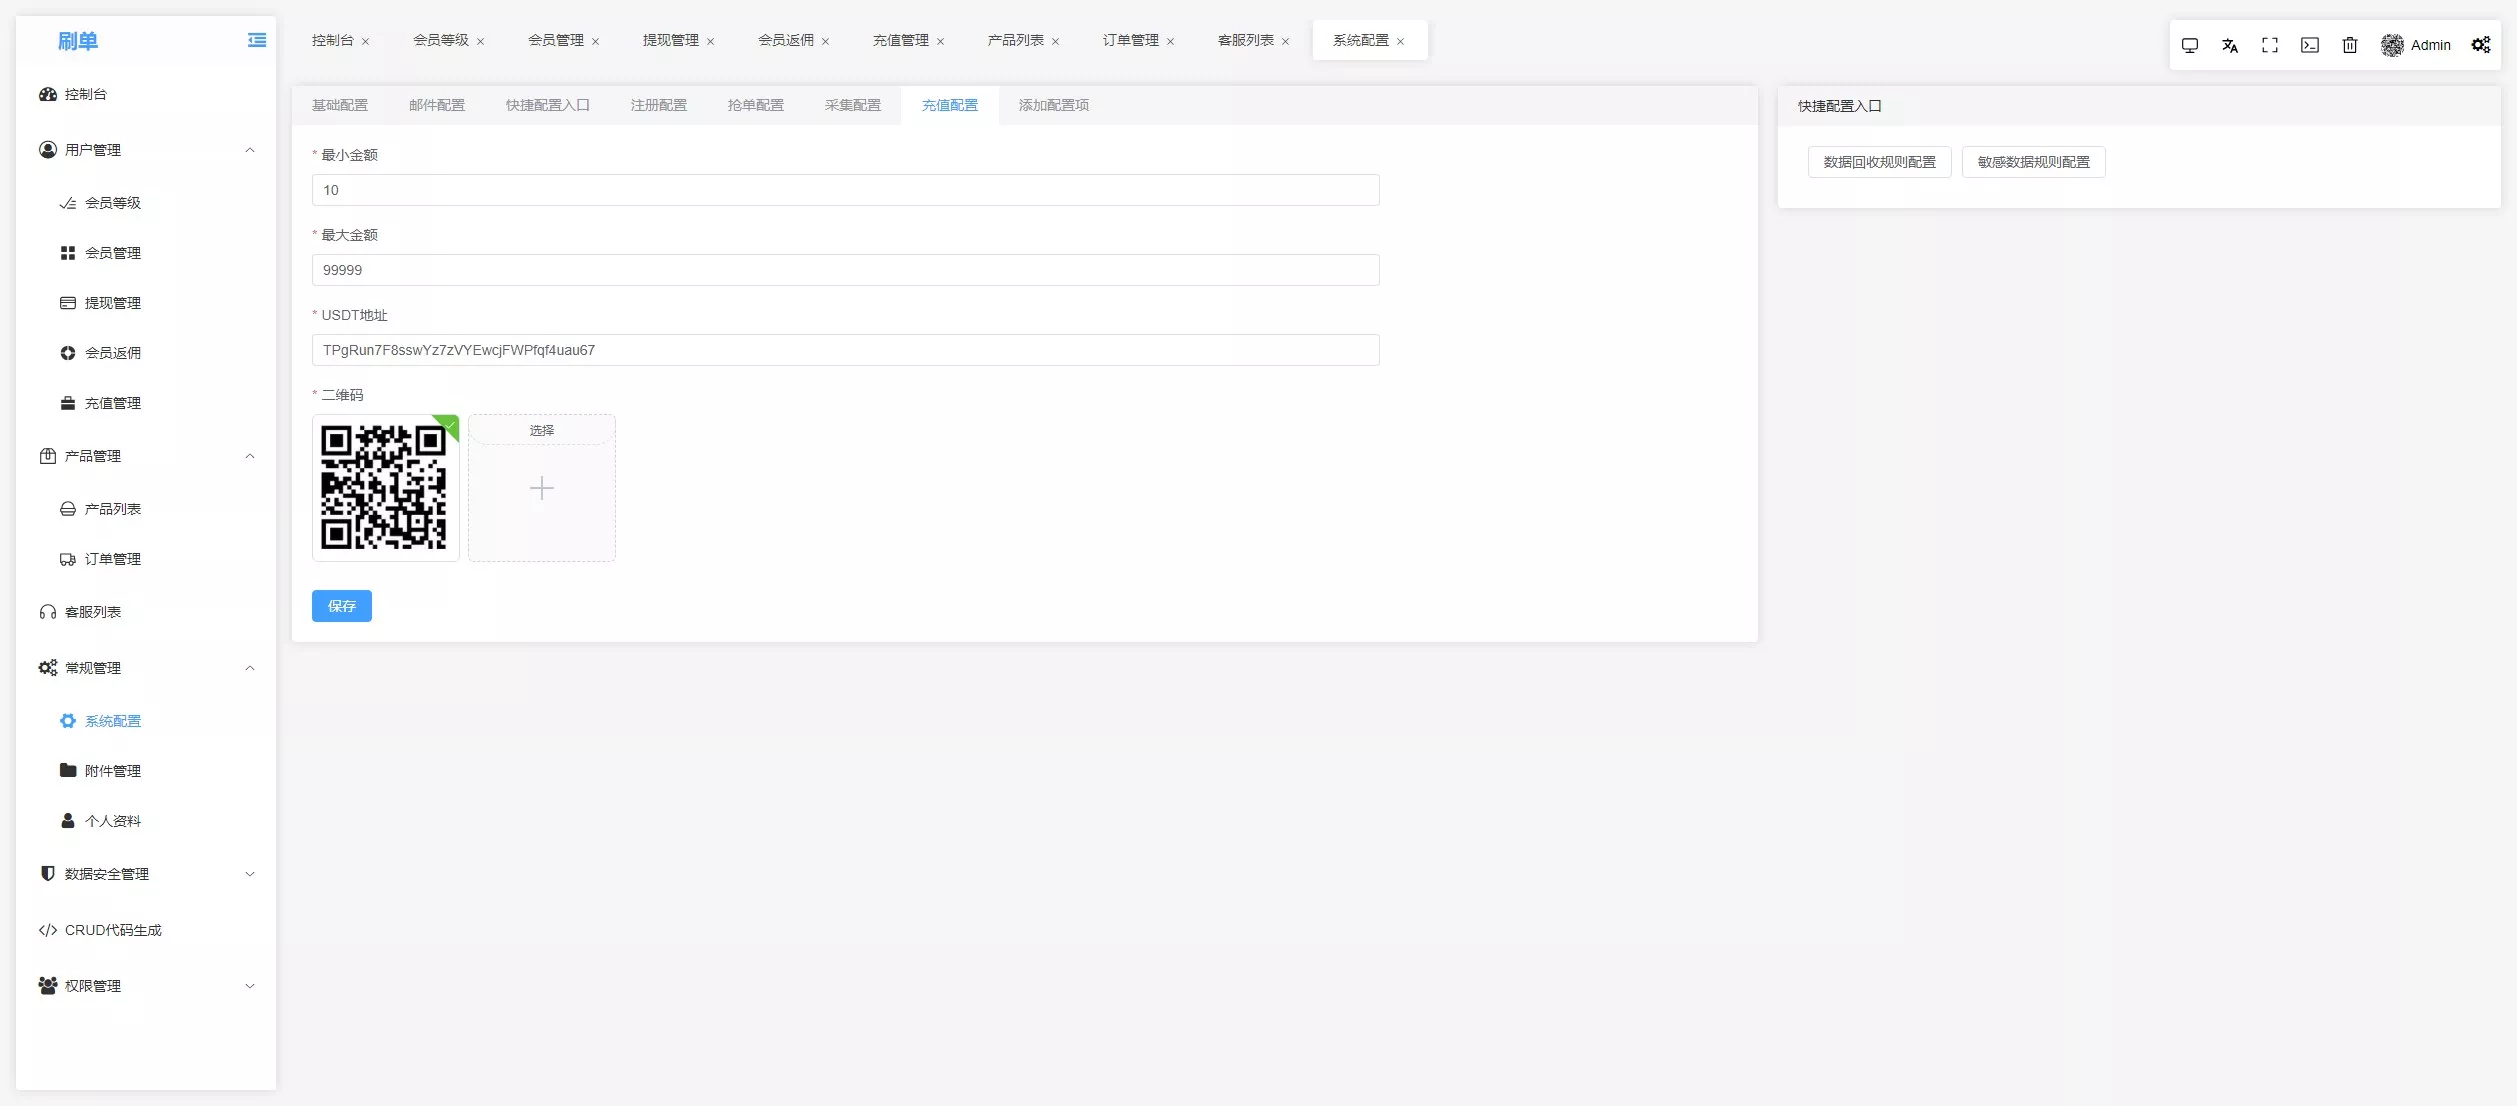Close the 客服列表 page tab
Screen dimensions: 2517x1106
tap(1285, 41)
